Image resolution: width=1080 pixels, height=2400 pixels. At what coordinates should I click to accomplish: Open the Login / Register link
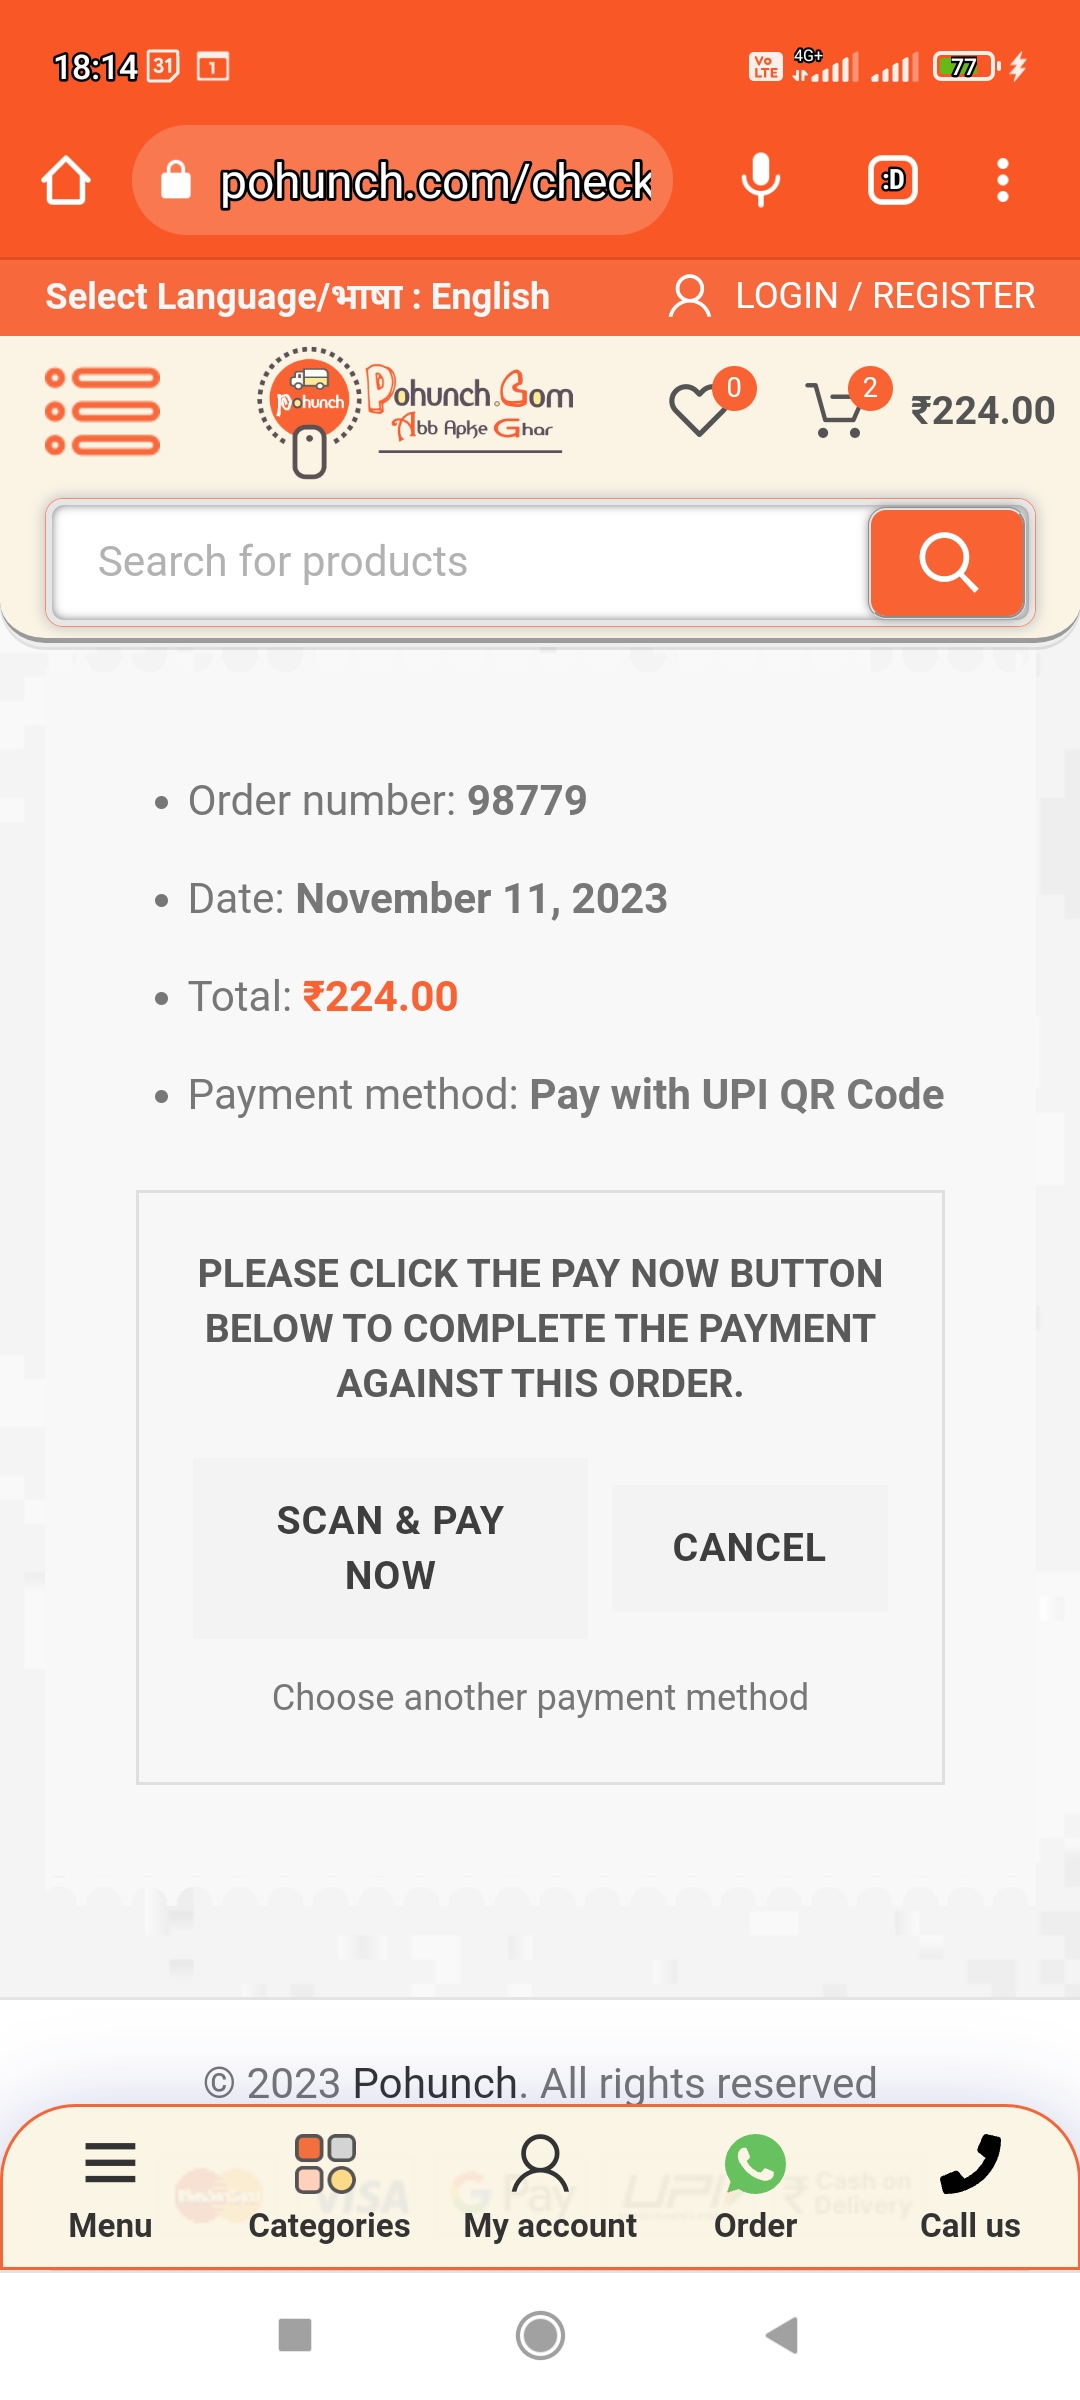[x=854, y=297]
